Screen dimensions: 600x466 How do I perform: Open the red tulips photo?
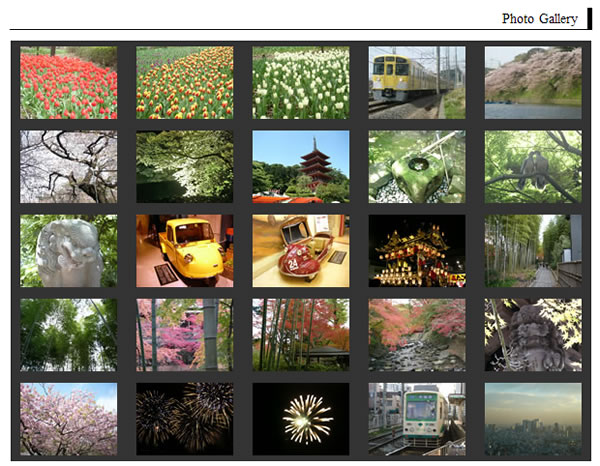[68, 83]
